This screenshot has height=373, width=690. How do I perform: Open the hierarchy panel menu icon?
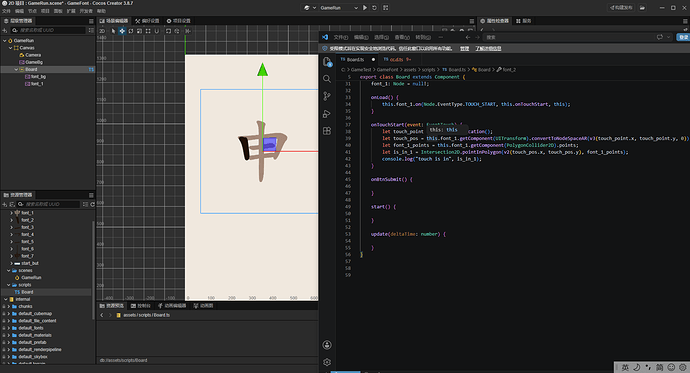91,21
